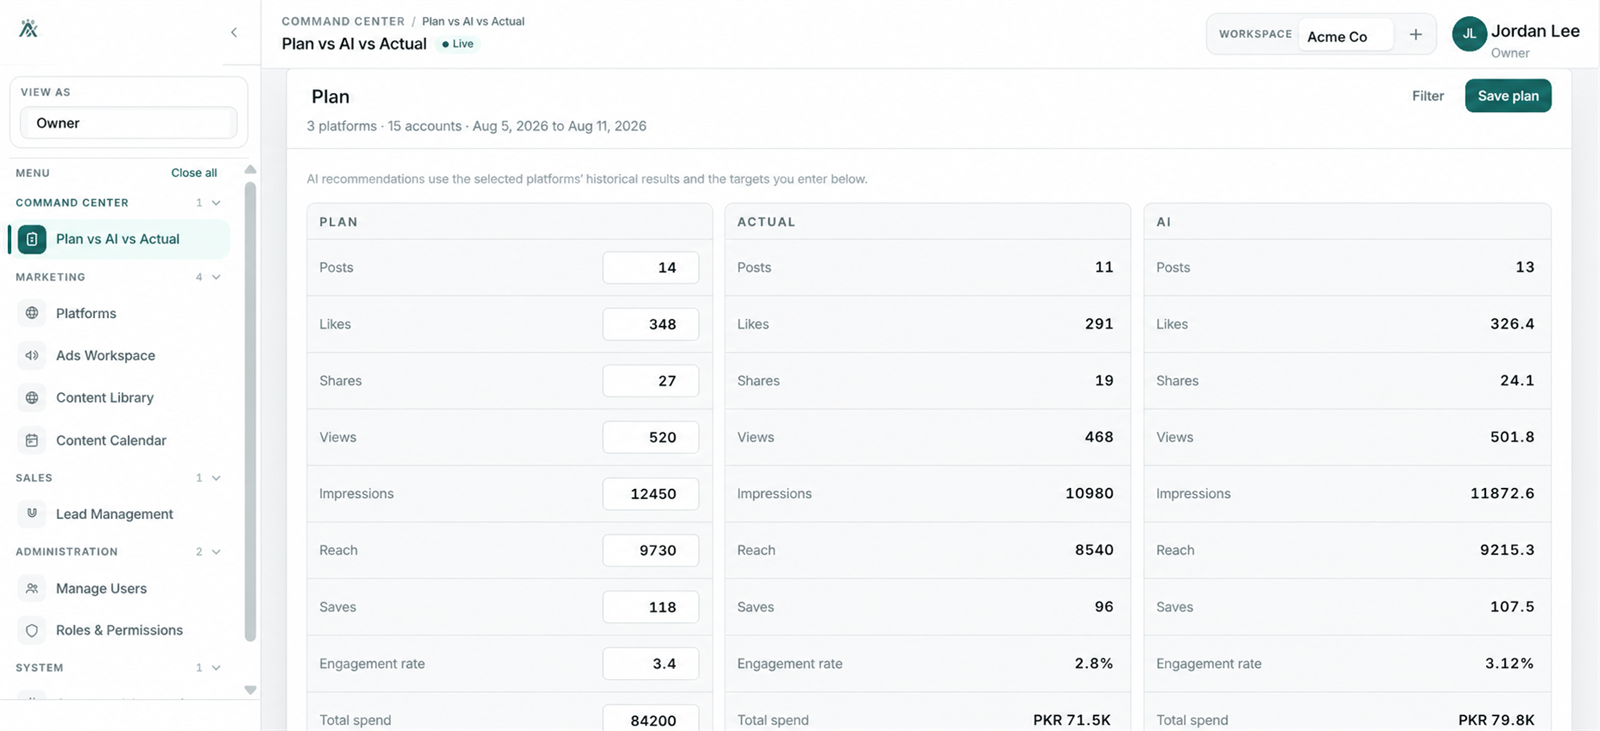Click the sidebar scrollbar up arrow
The height and width of the screenshot is (731, 1600).
coord(250,169)
